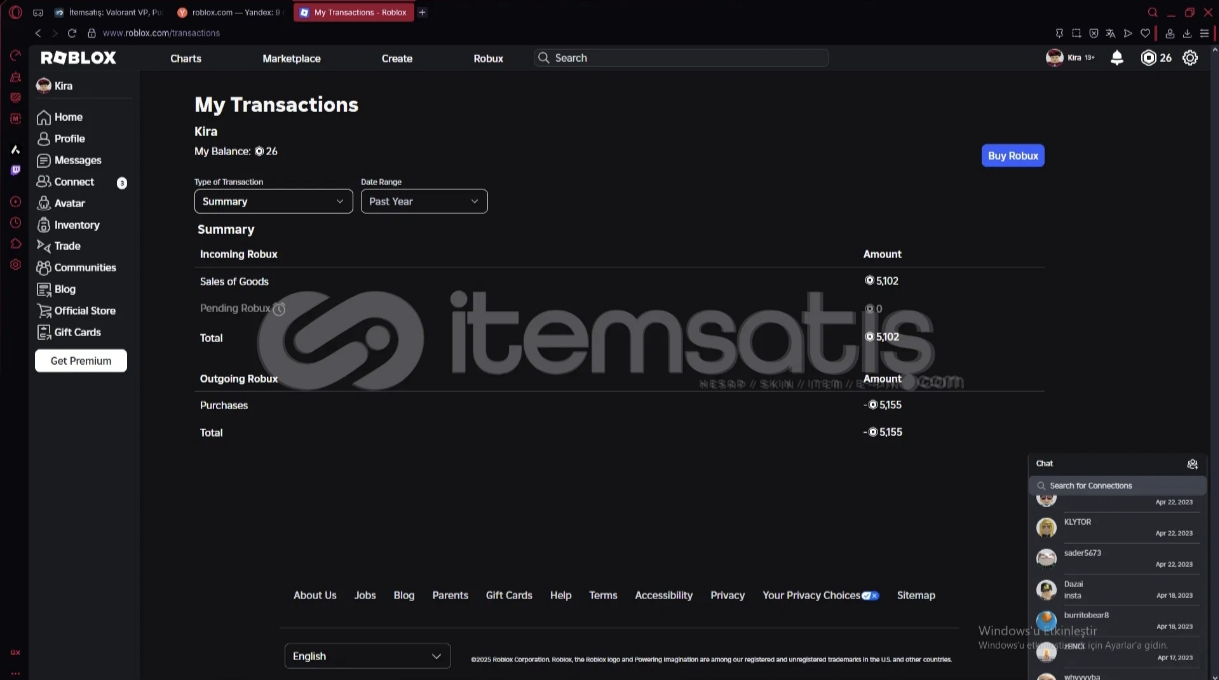Open the Opera menu logo
This screenshot has height=680, width=1219.
(x=15, y=12)
